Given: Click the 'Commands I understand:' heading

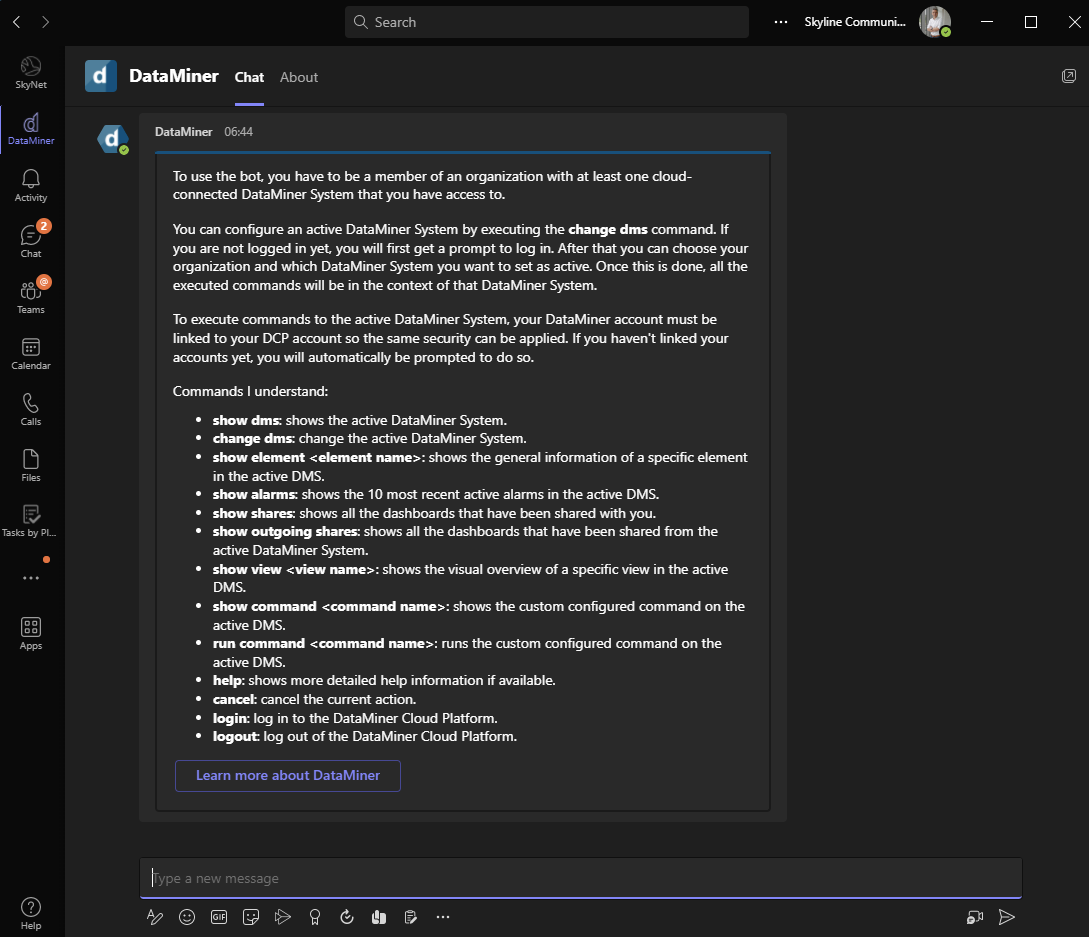Looking at the screenshot, I should pyautogui.click(x=250, y=392).
